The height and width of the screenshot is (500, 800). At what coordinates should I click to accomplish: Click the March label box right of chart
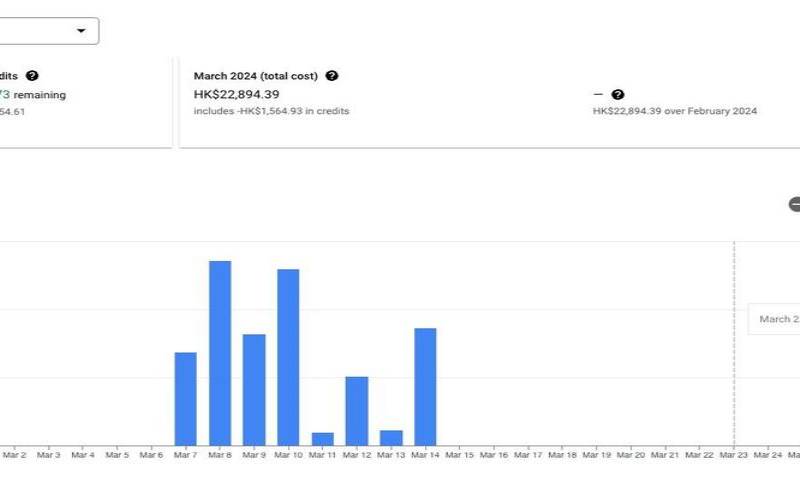tap(776, 319)
